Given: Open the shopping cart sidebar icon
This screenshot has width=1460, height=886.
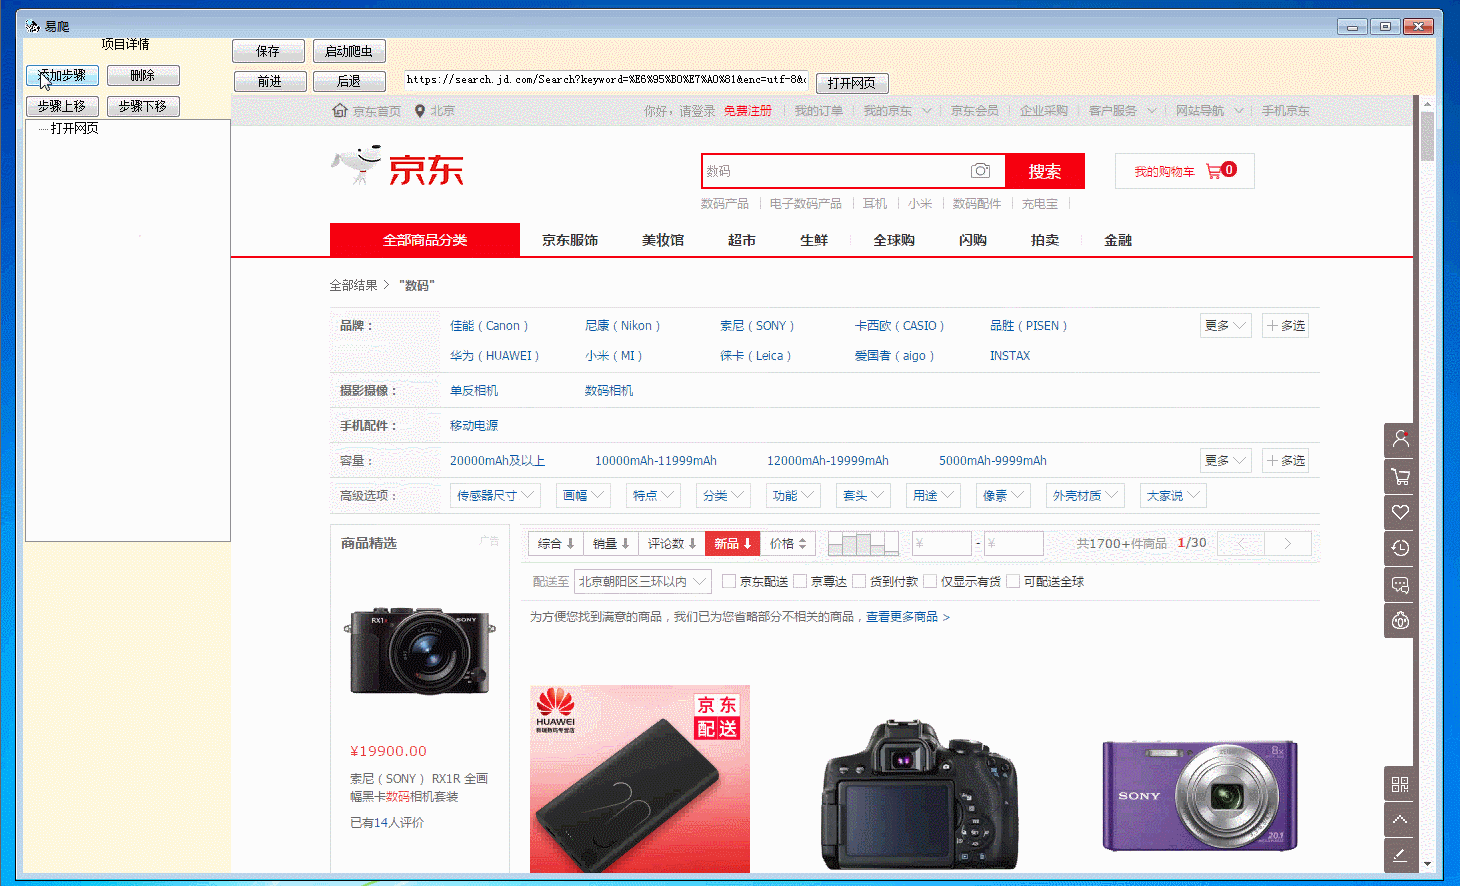Looking at the screenshot, I should [x=1400, y=476].
